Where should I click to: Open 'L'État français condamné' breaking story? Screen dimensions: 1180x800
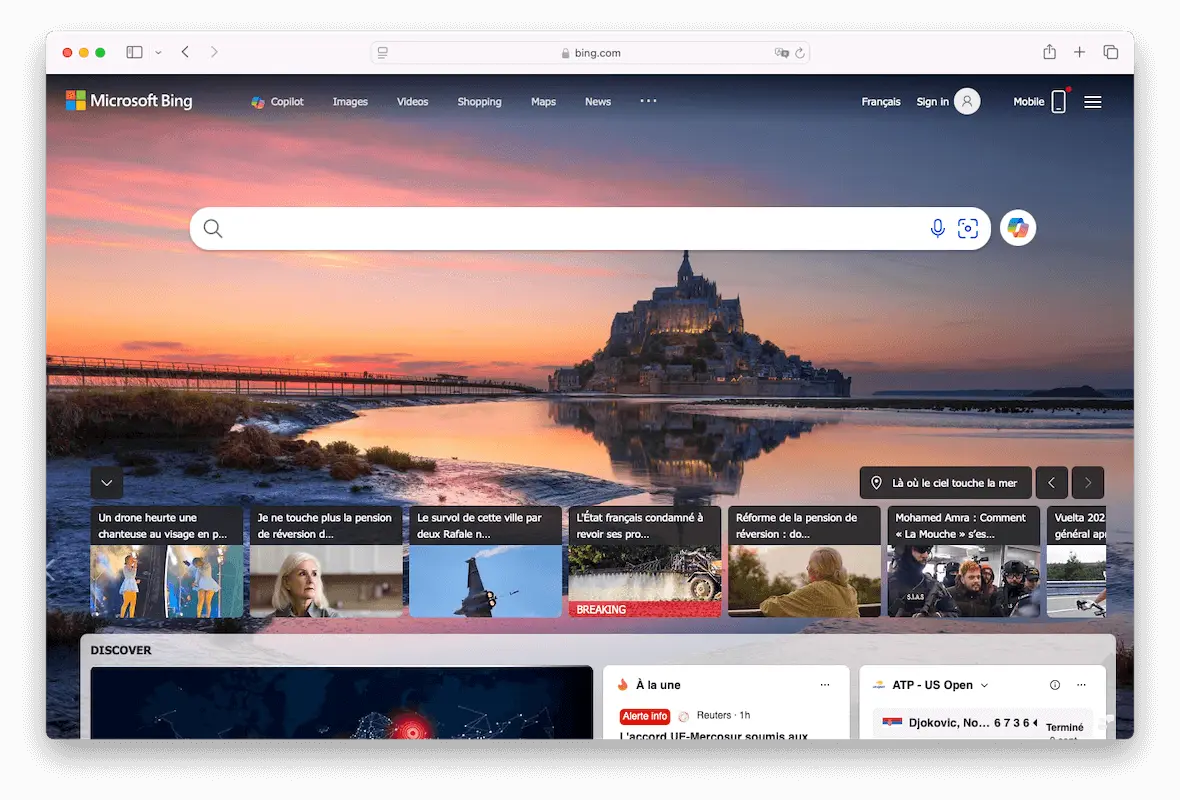(x=645, y=561)
